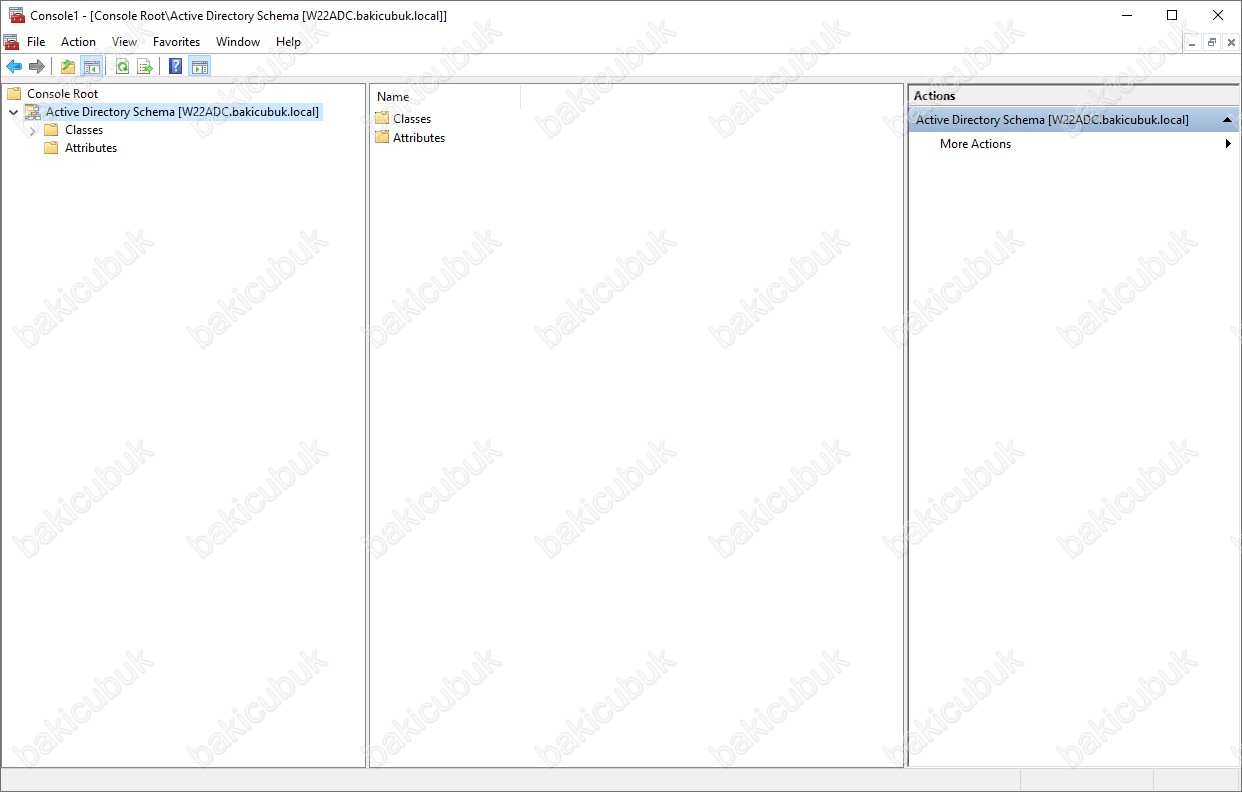Expand the Classes node in the tree
The image size is (1242, 792).
[x=33, y=130]
